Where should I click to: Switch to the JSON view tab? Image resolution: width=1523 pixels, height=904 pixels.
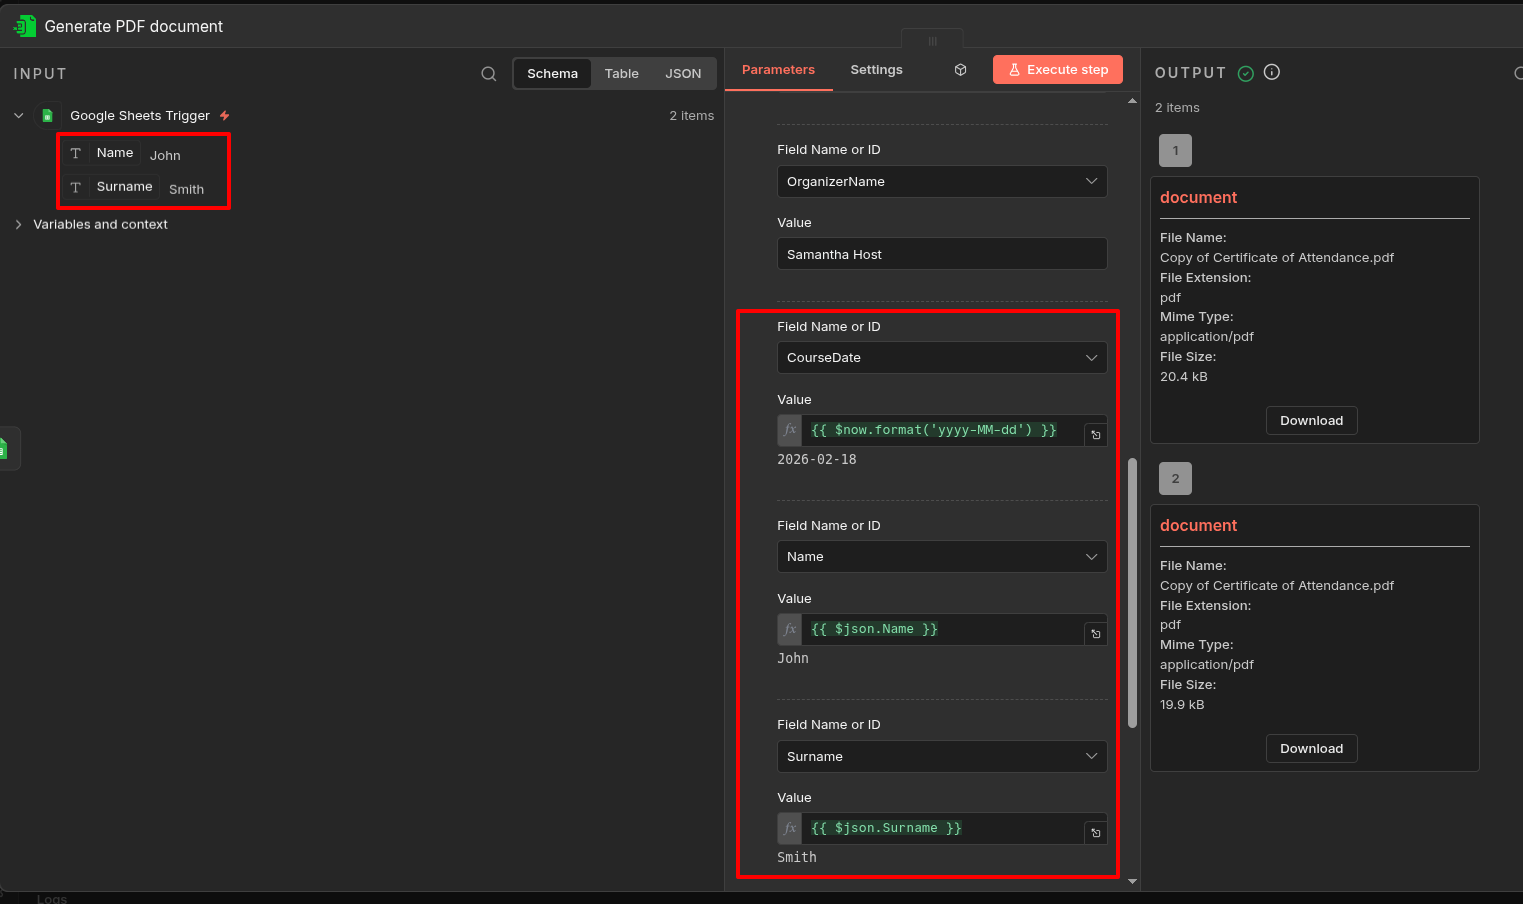[x=683, y=73]
